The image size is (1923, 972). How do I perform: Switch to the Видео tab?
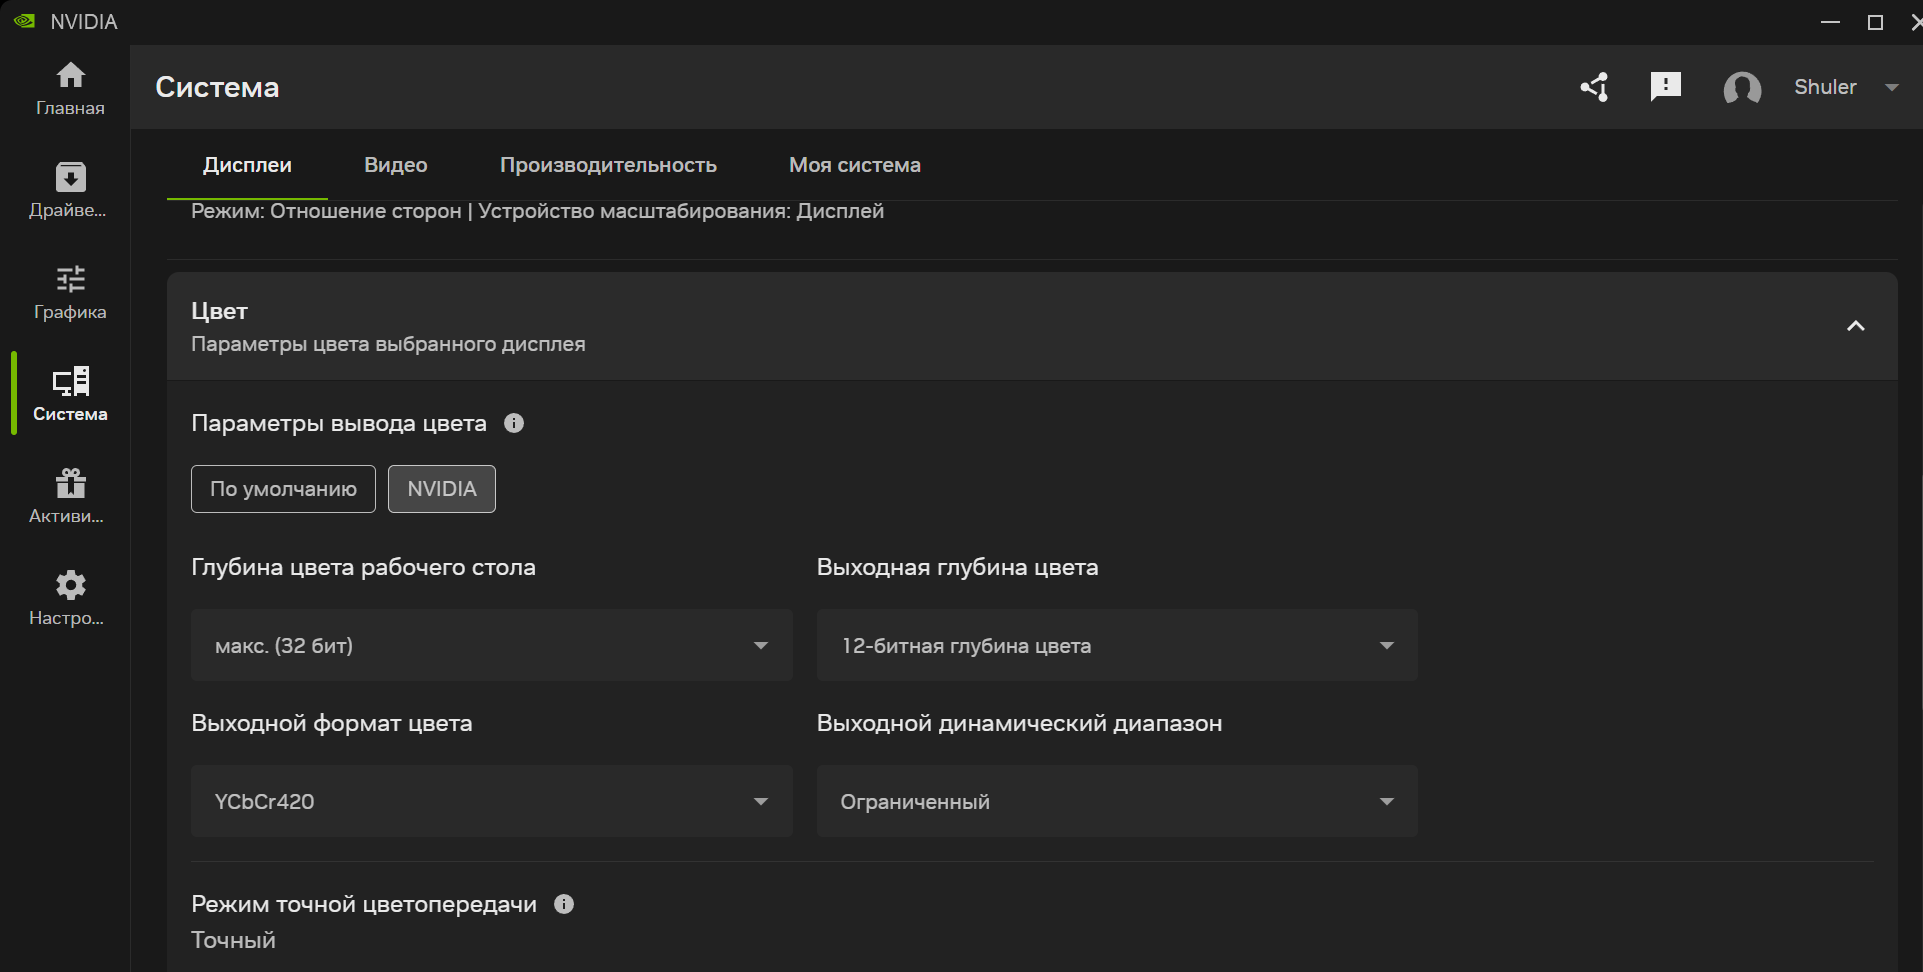point(396,165)
